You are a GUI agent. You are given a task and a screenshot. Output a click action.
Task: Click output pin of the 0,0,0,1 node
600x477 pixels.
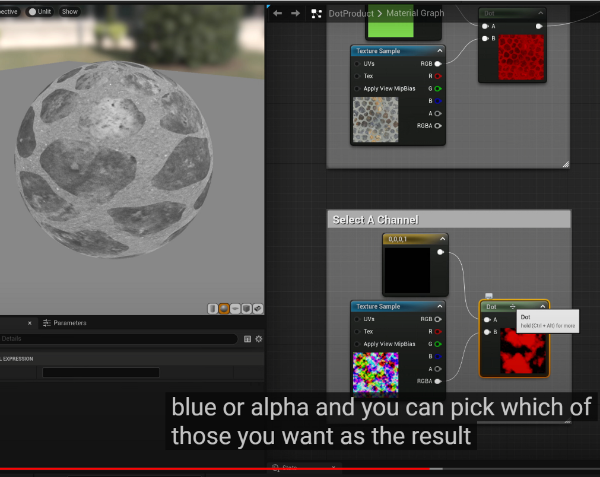point(440,252)
